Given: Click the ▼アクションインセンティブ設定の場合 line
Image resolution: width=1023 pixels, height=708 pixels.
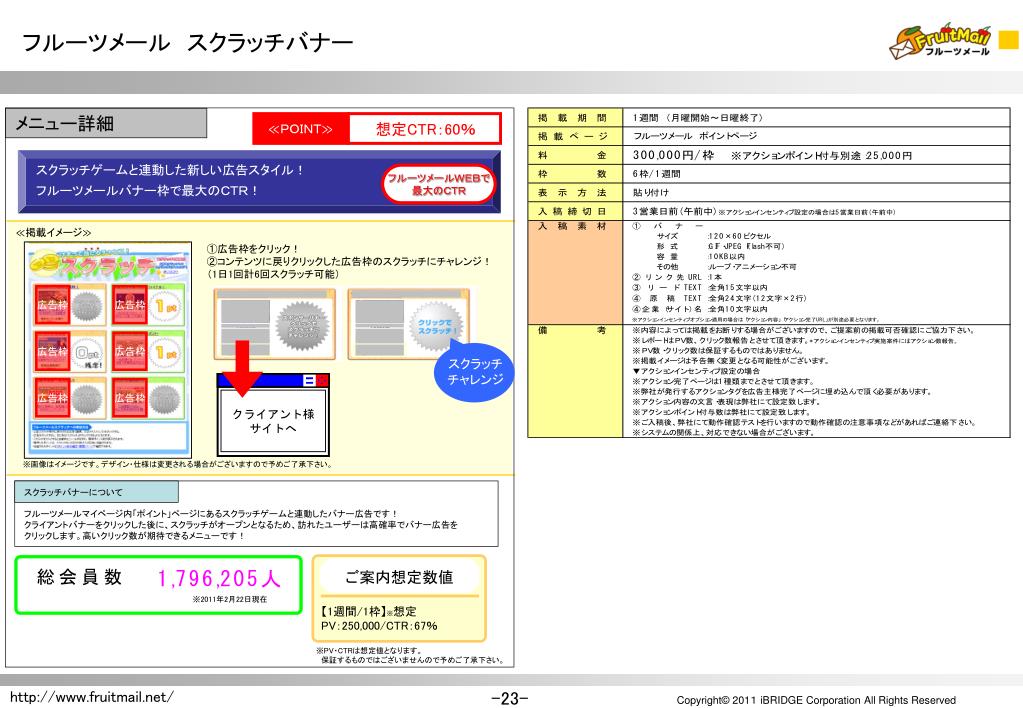Looking at the screenshot, I should pos(695,371).
